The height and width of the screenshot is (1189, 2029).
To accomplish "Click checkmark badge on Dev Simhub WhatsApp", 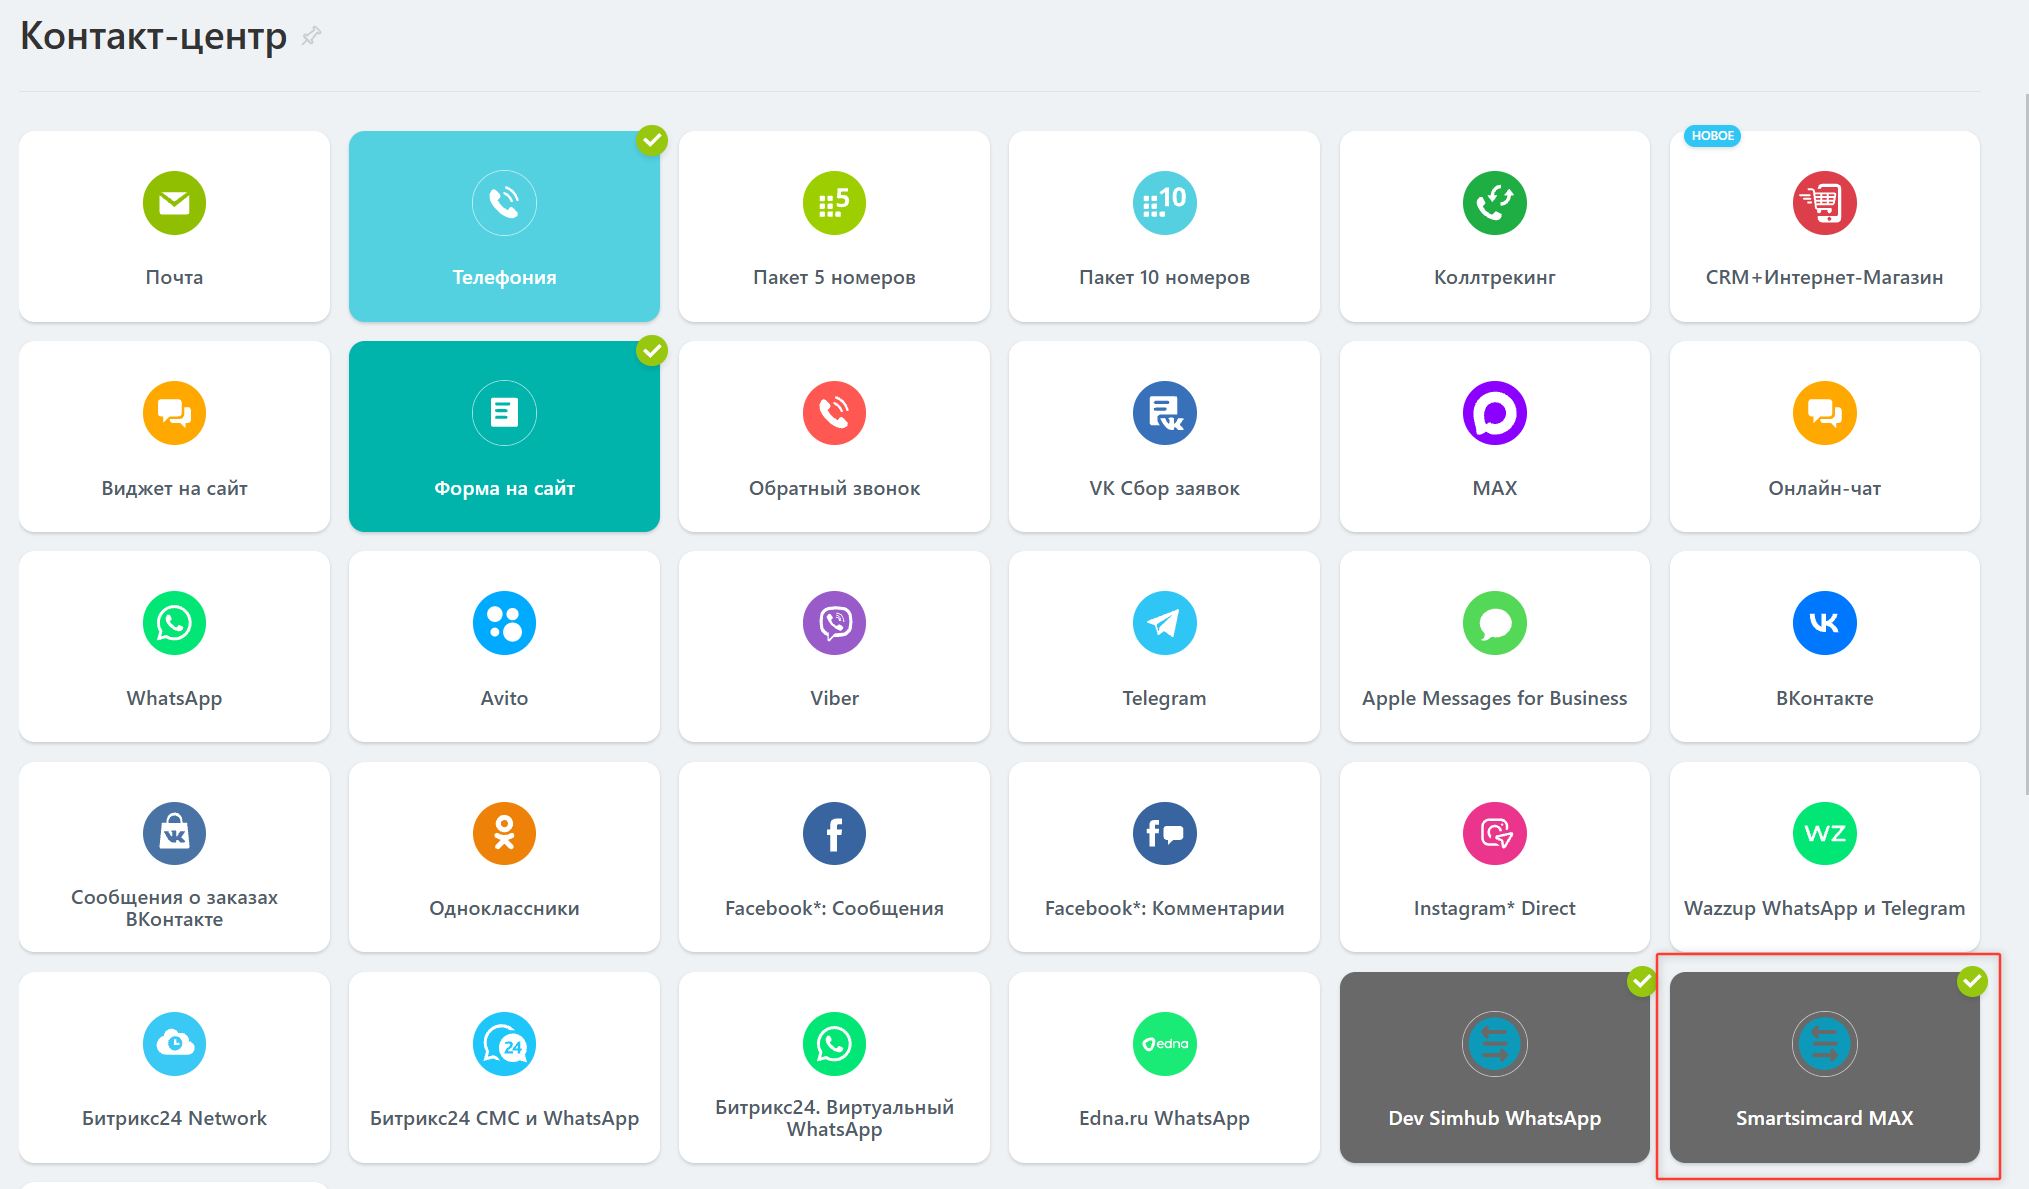I will [x=1642, y=982].
